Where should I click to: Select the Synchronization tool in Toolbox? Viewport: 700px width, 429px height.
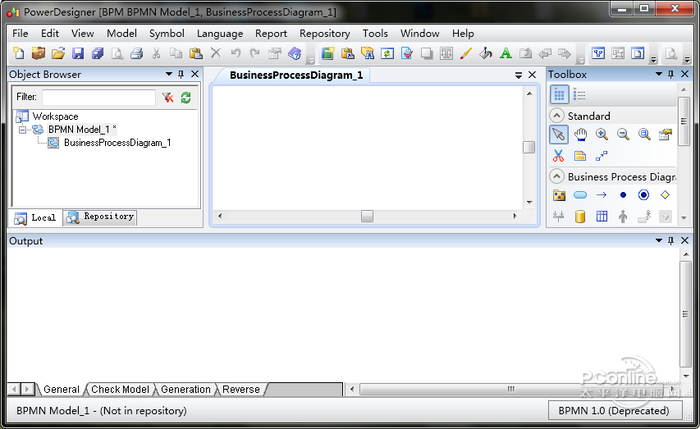coord(558,217)
